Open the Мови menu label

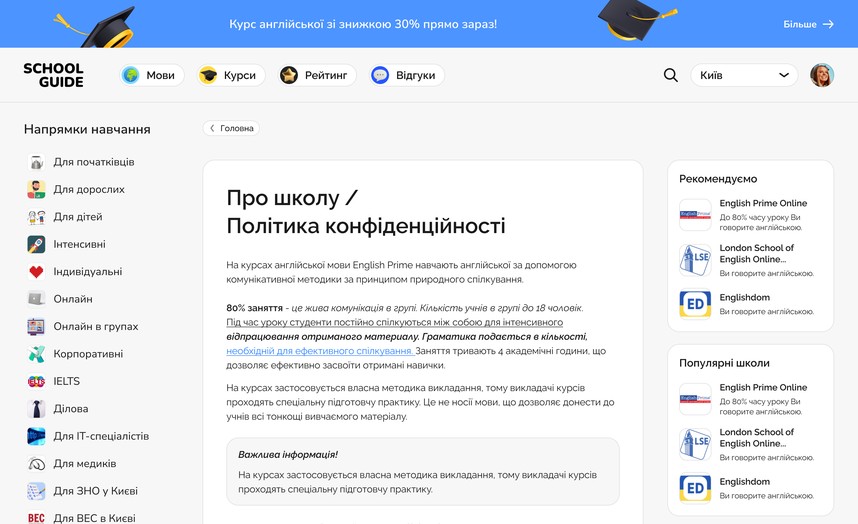[x=160, y=75]
